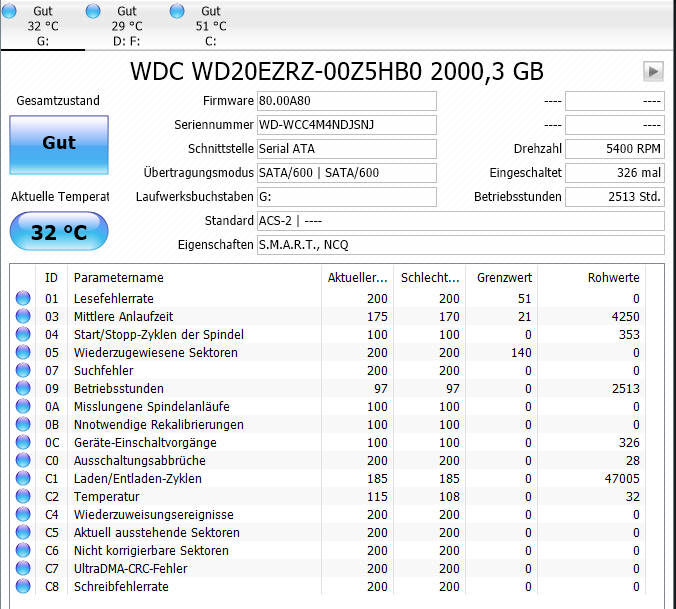Image resolution: width=676 pixels, height=609 pixels.
Task: Select the Lesefehlerrate parameter name
Action: pyautogui.click(x=114, y=299)
